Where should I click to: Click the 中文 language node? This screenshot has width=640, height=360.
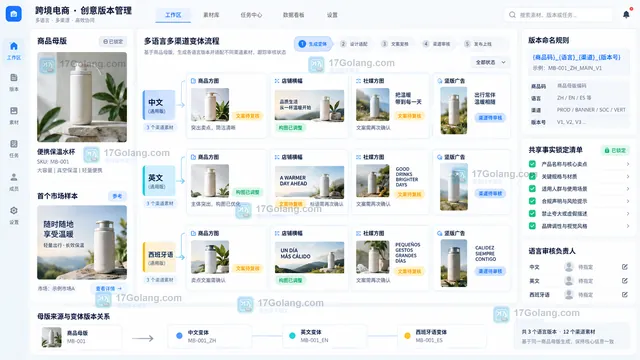(159, 105)
